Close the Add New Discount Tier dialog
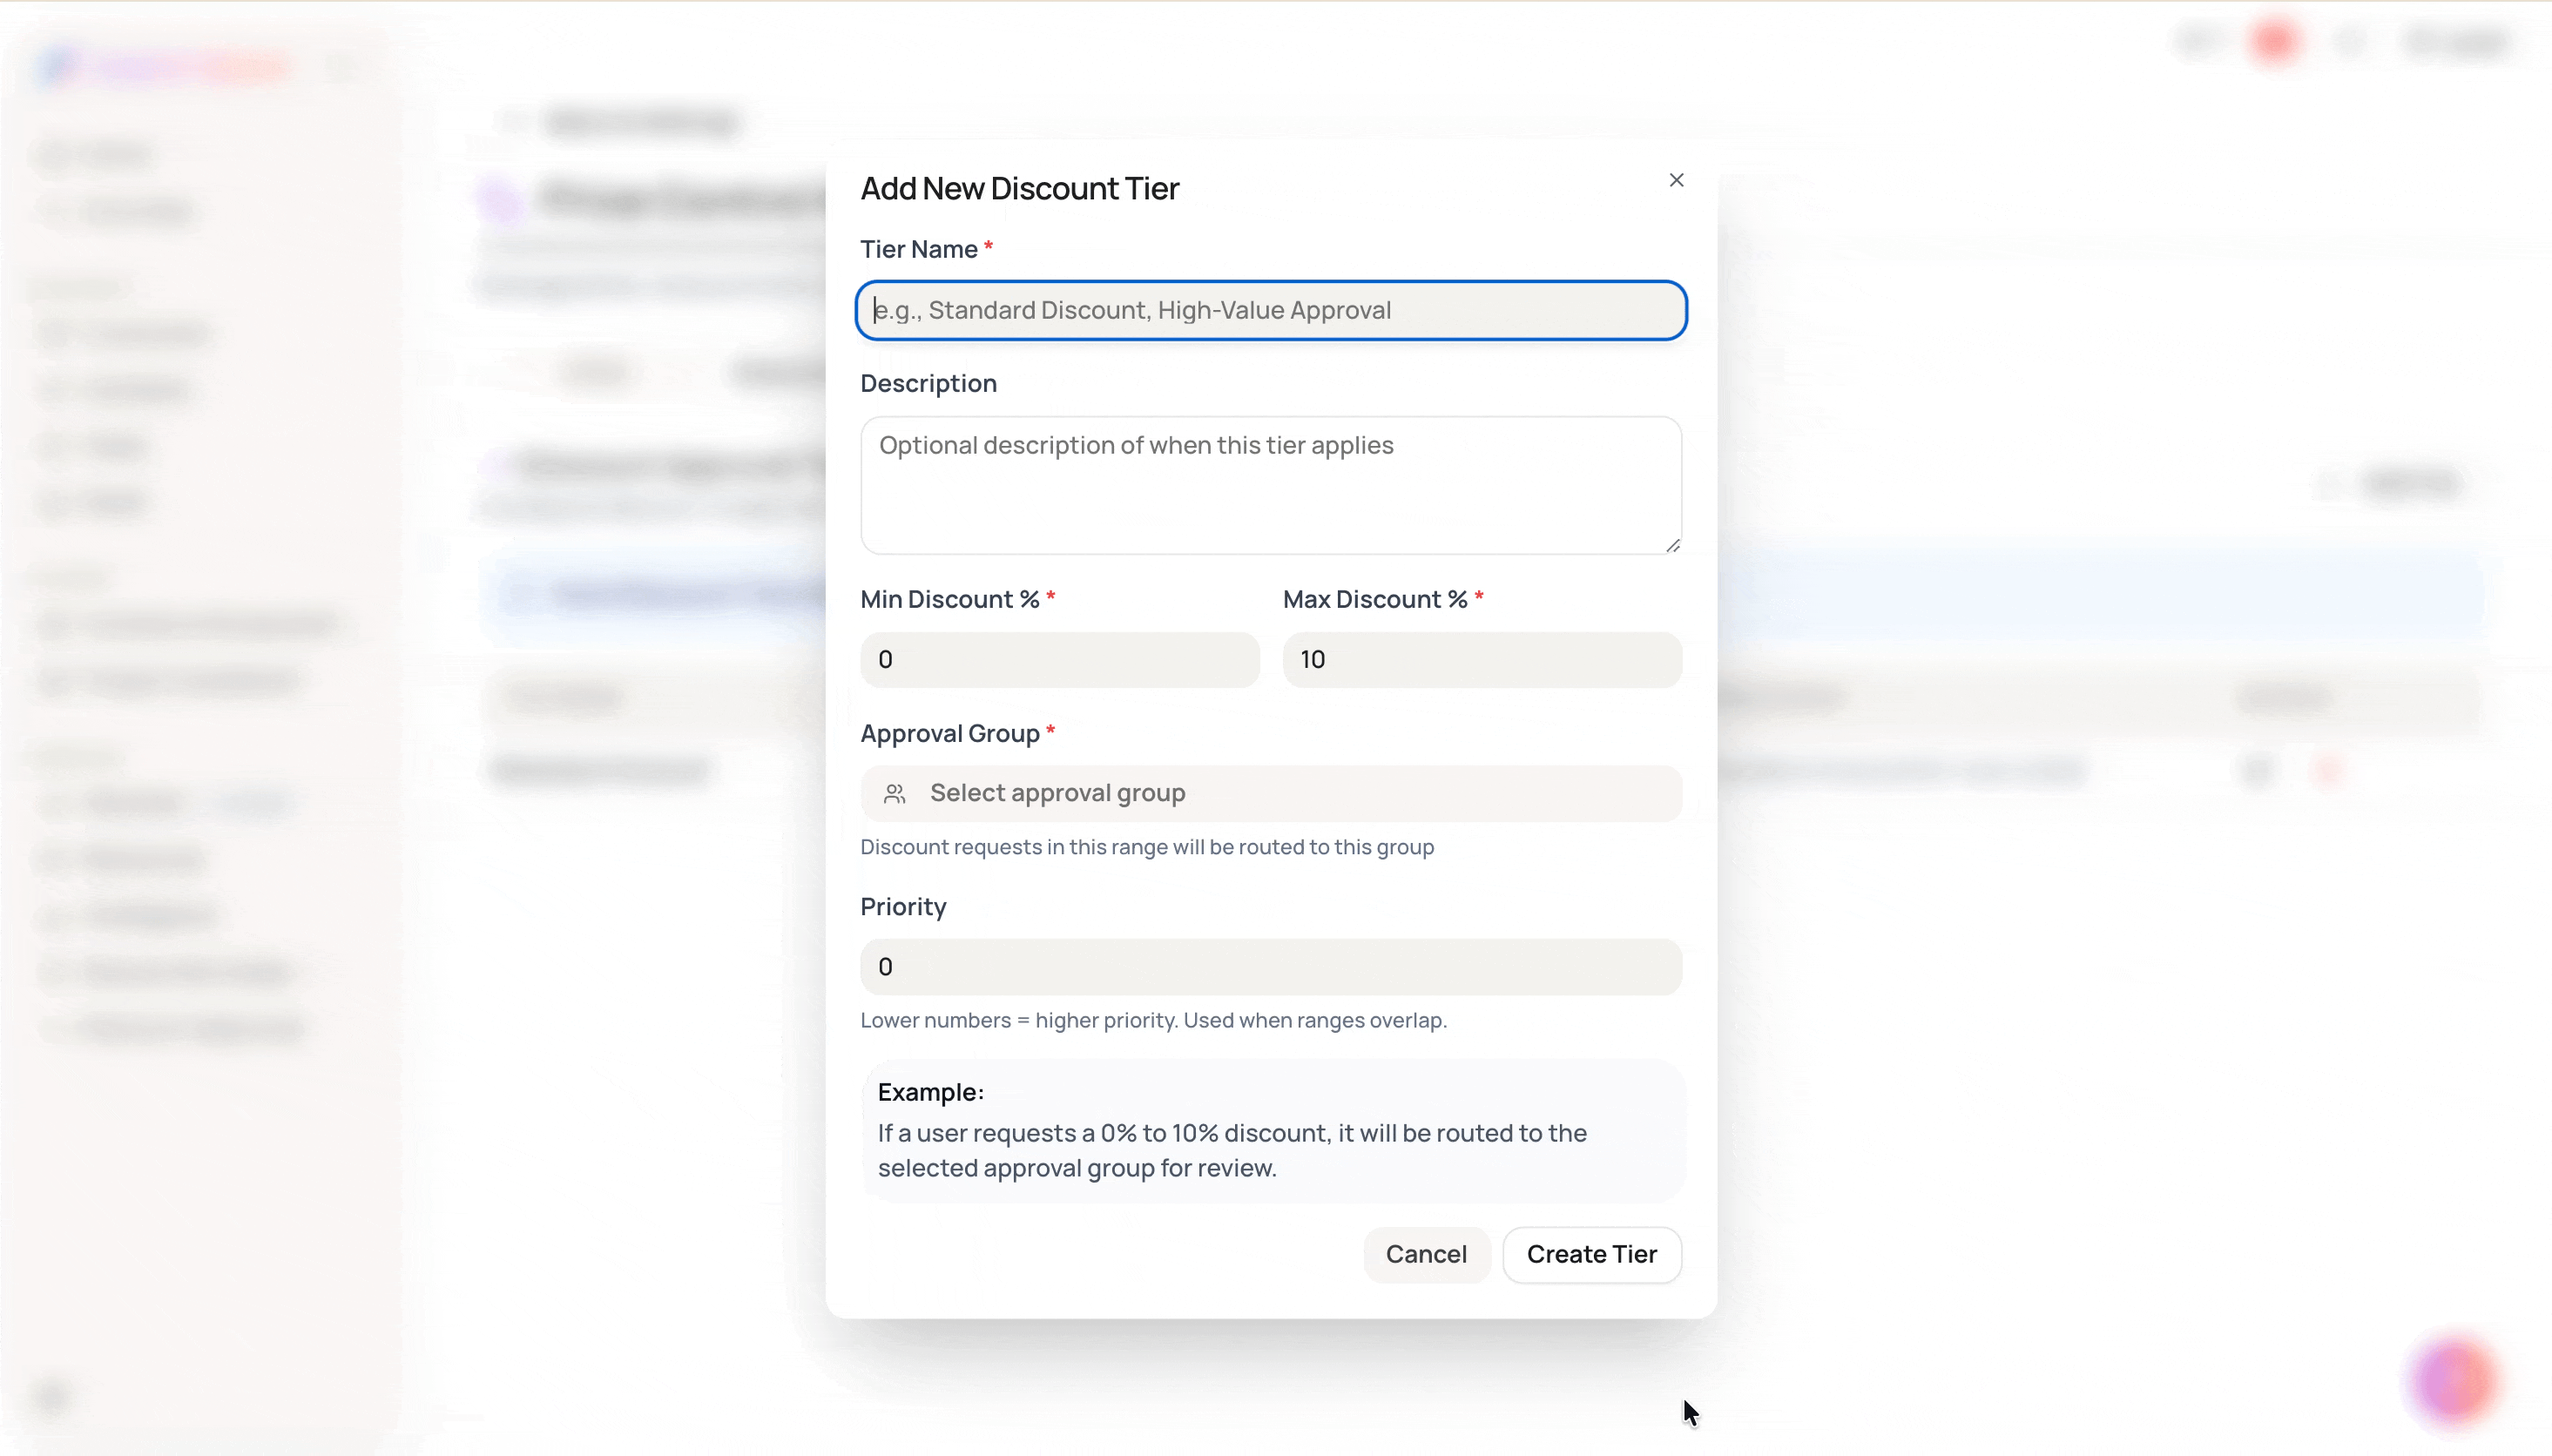Screen dimensions: 2552x1456 (1676, 180)
